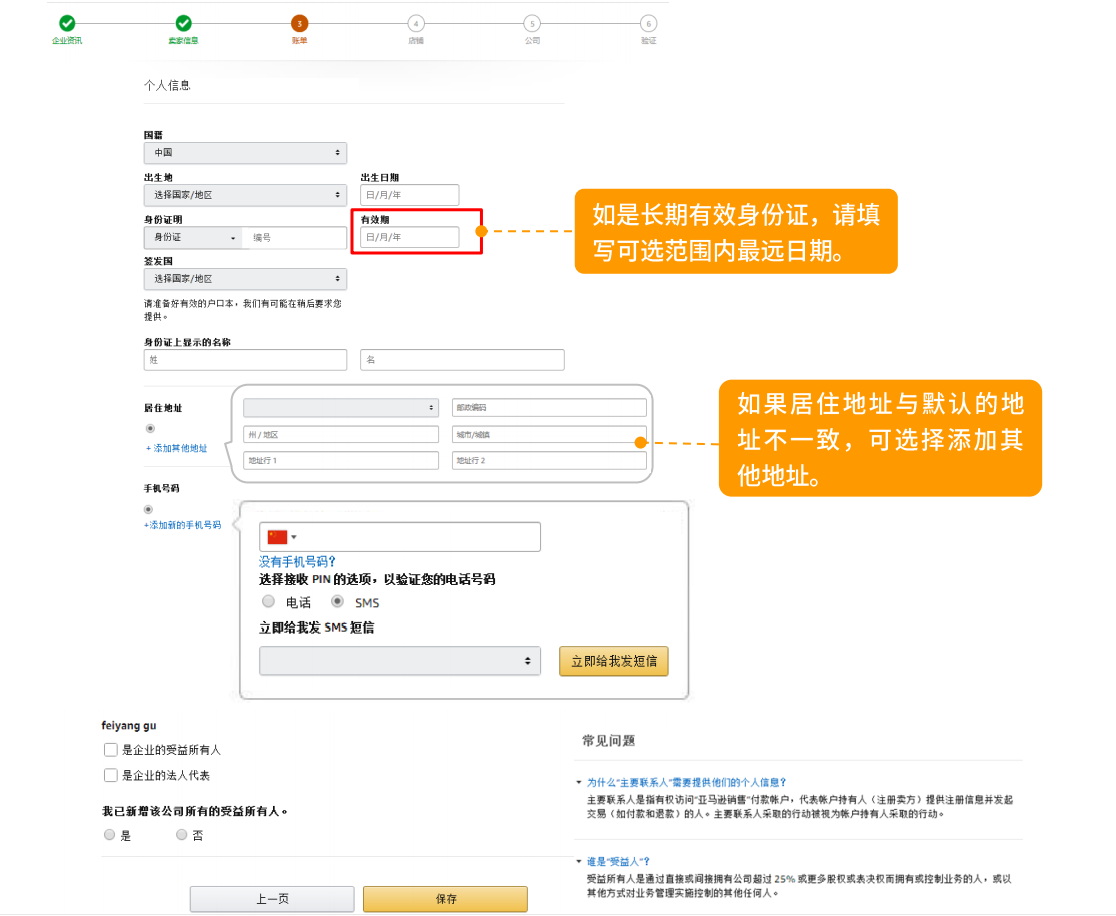Open the 身份证 ID type dropdown
Viewport: 1116px width, 916px height.
[193, 237]
